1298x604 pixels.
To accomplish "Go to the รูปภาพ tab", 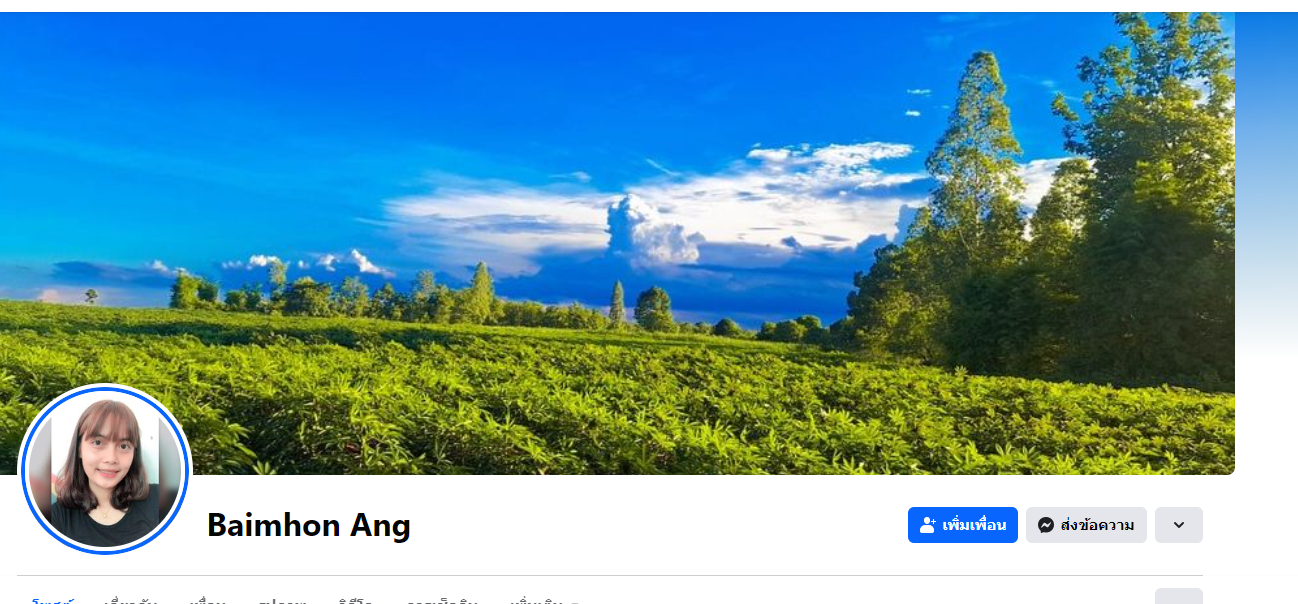I will pos(282,602).
